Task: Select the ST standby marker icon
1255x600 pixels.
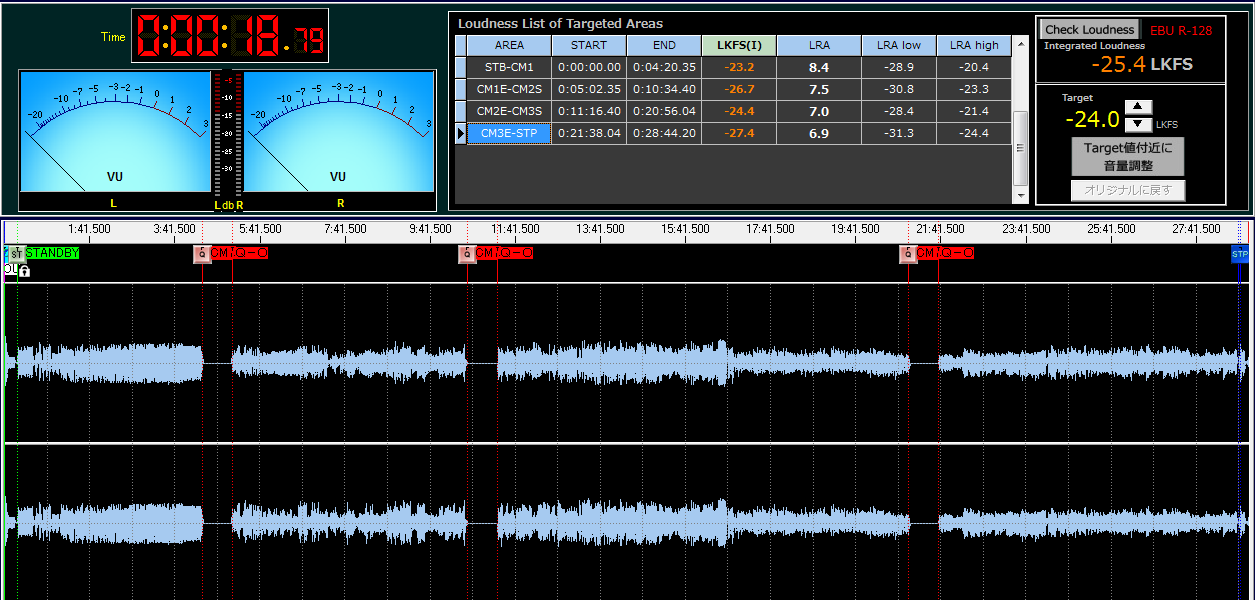Action: [16, 254]
